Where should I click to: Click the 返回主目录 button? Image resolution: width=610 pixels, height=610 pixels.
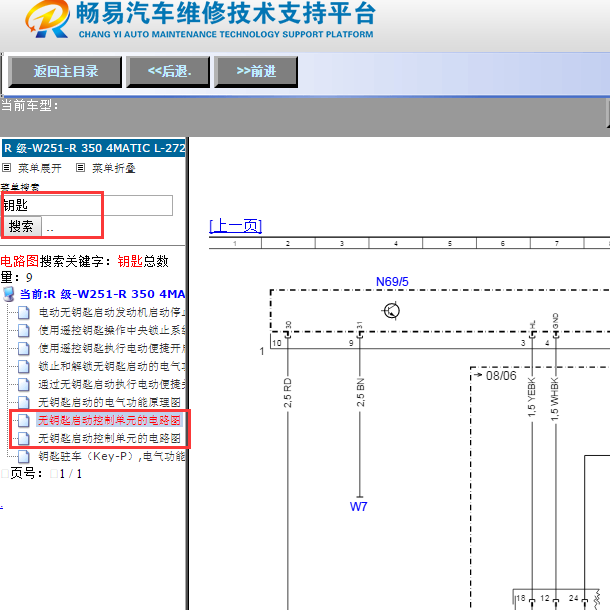[65, 72]
